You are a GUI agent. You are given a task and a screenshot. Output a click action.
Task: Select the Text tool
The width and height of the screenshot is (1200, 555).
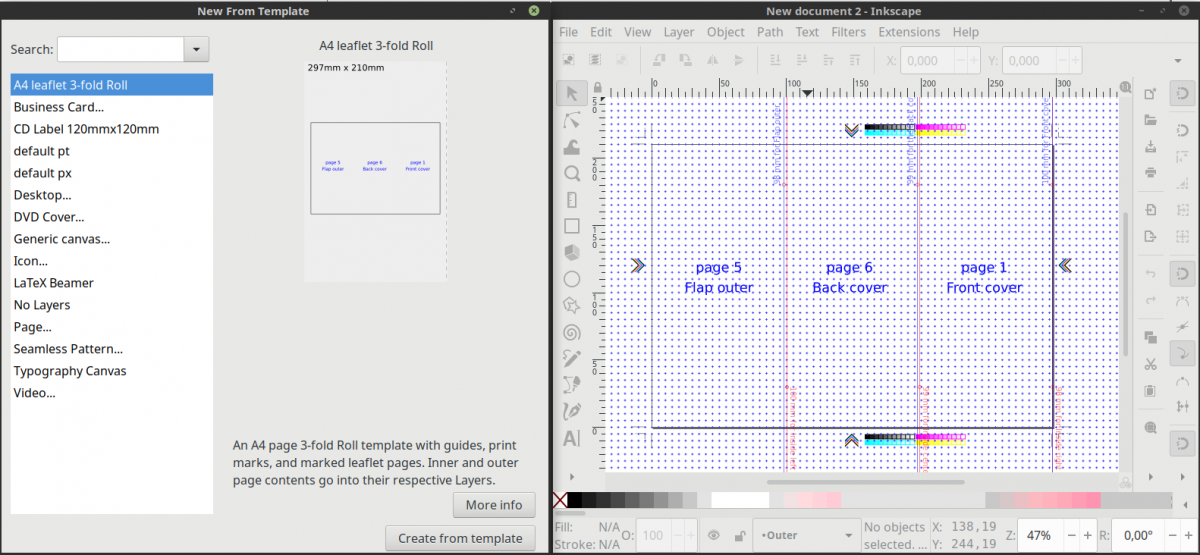point(572,438)
